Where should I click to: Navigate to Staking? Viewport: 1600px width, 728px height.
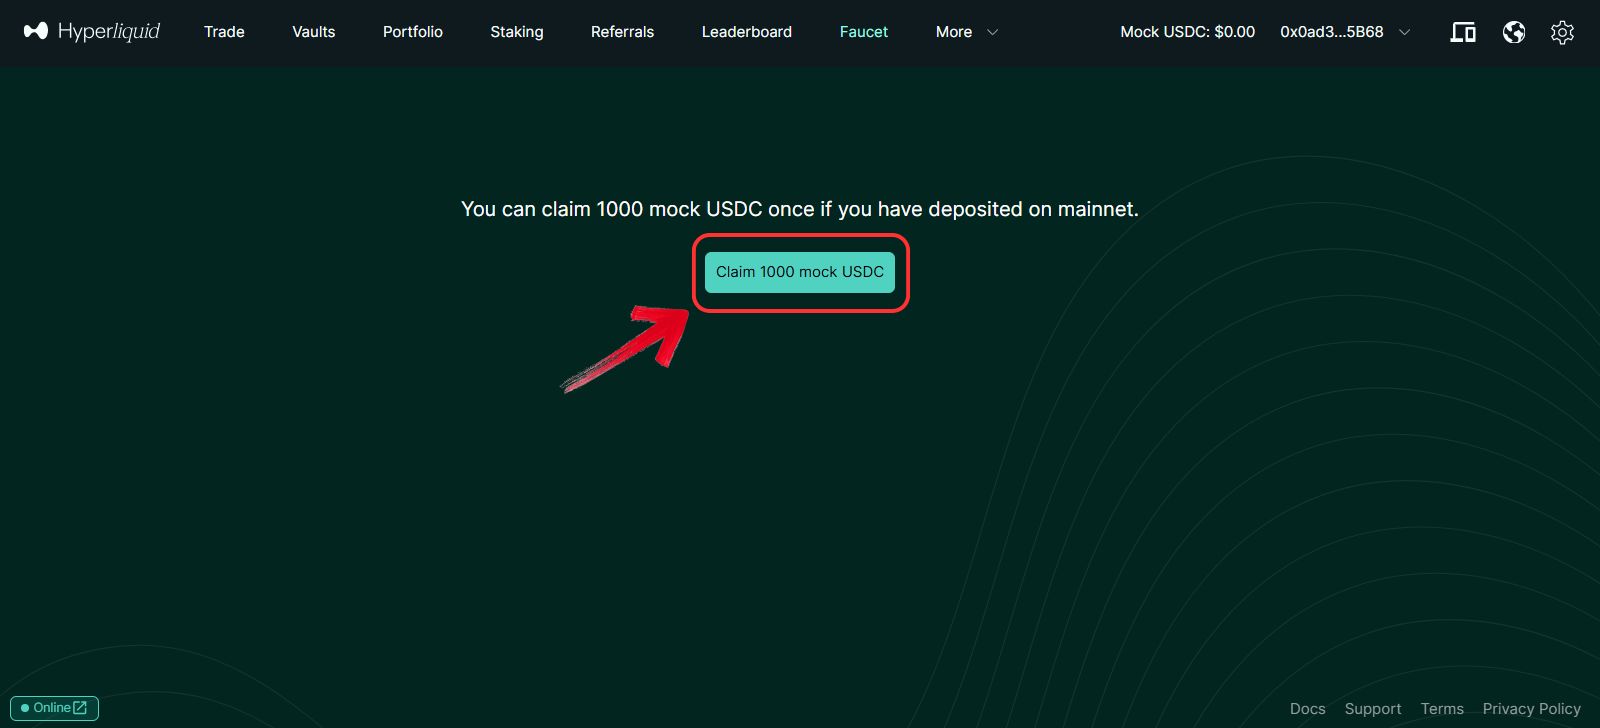[517, 32]
